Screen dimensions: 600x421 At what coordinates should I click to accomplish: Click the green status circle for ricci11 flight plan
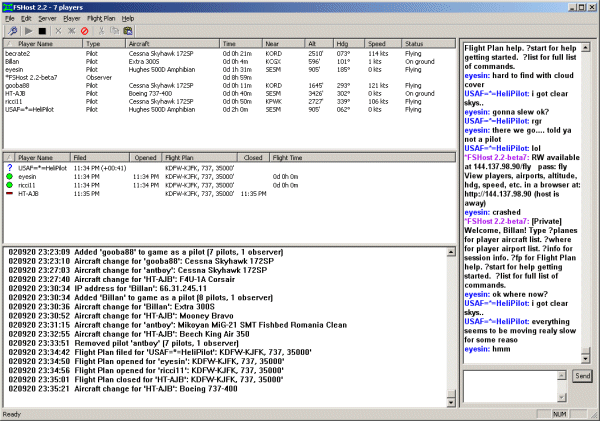point(10,185)
